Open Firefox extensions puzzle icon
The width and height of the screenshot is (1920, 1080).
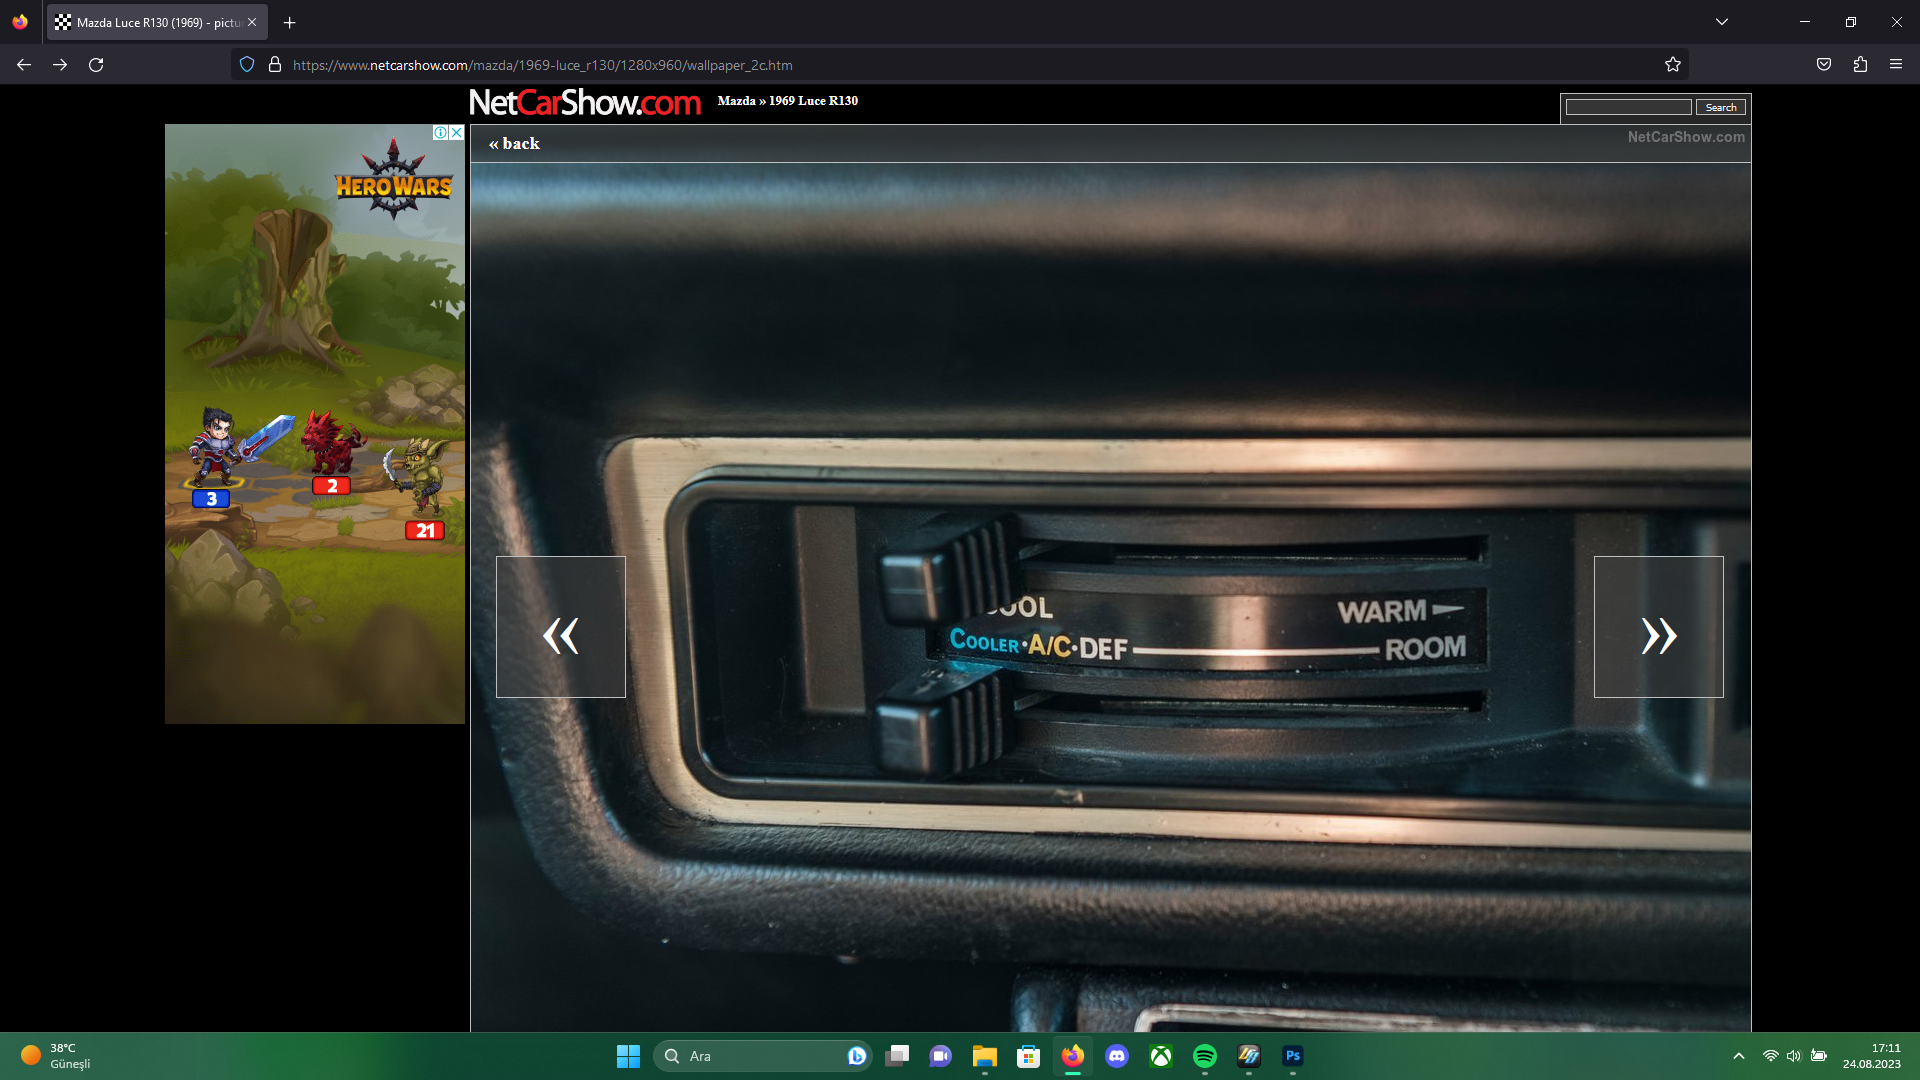click(1860, 65)
